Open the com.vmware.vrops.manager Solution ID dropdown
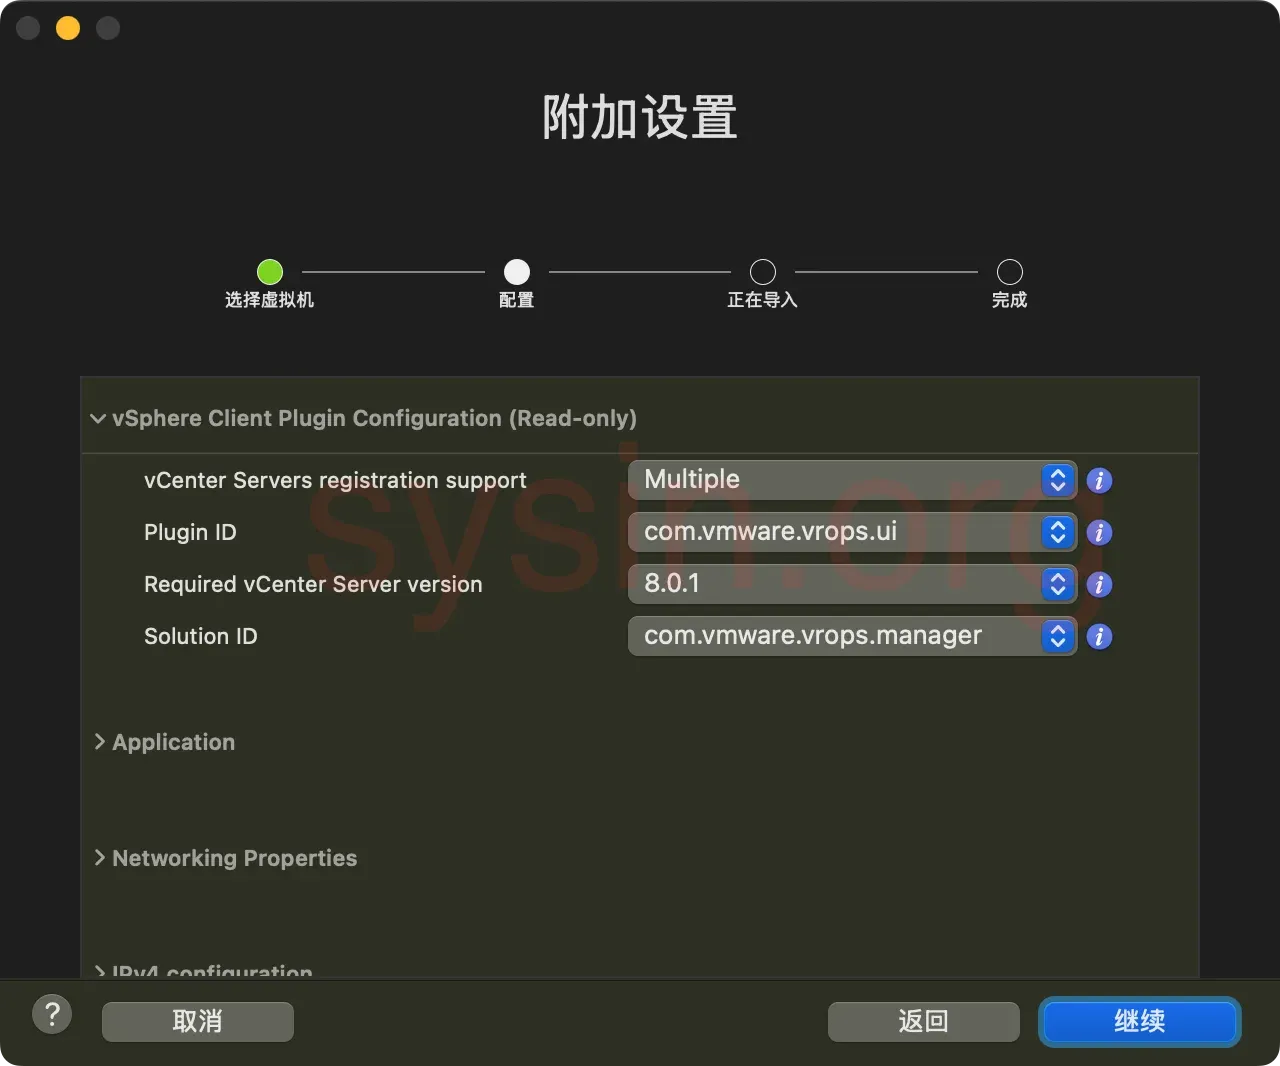Screen dimensions: 1280x1066 [852, 636]
